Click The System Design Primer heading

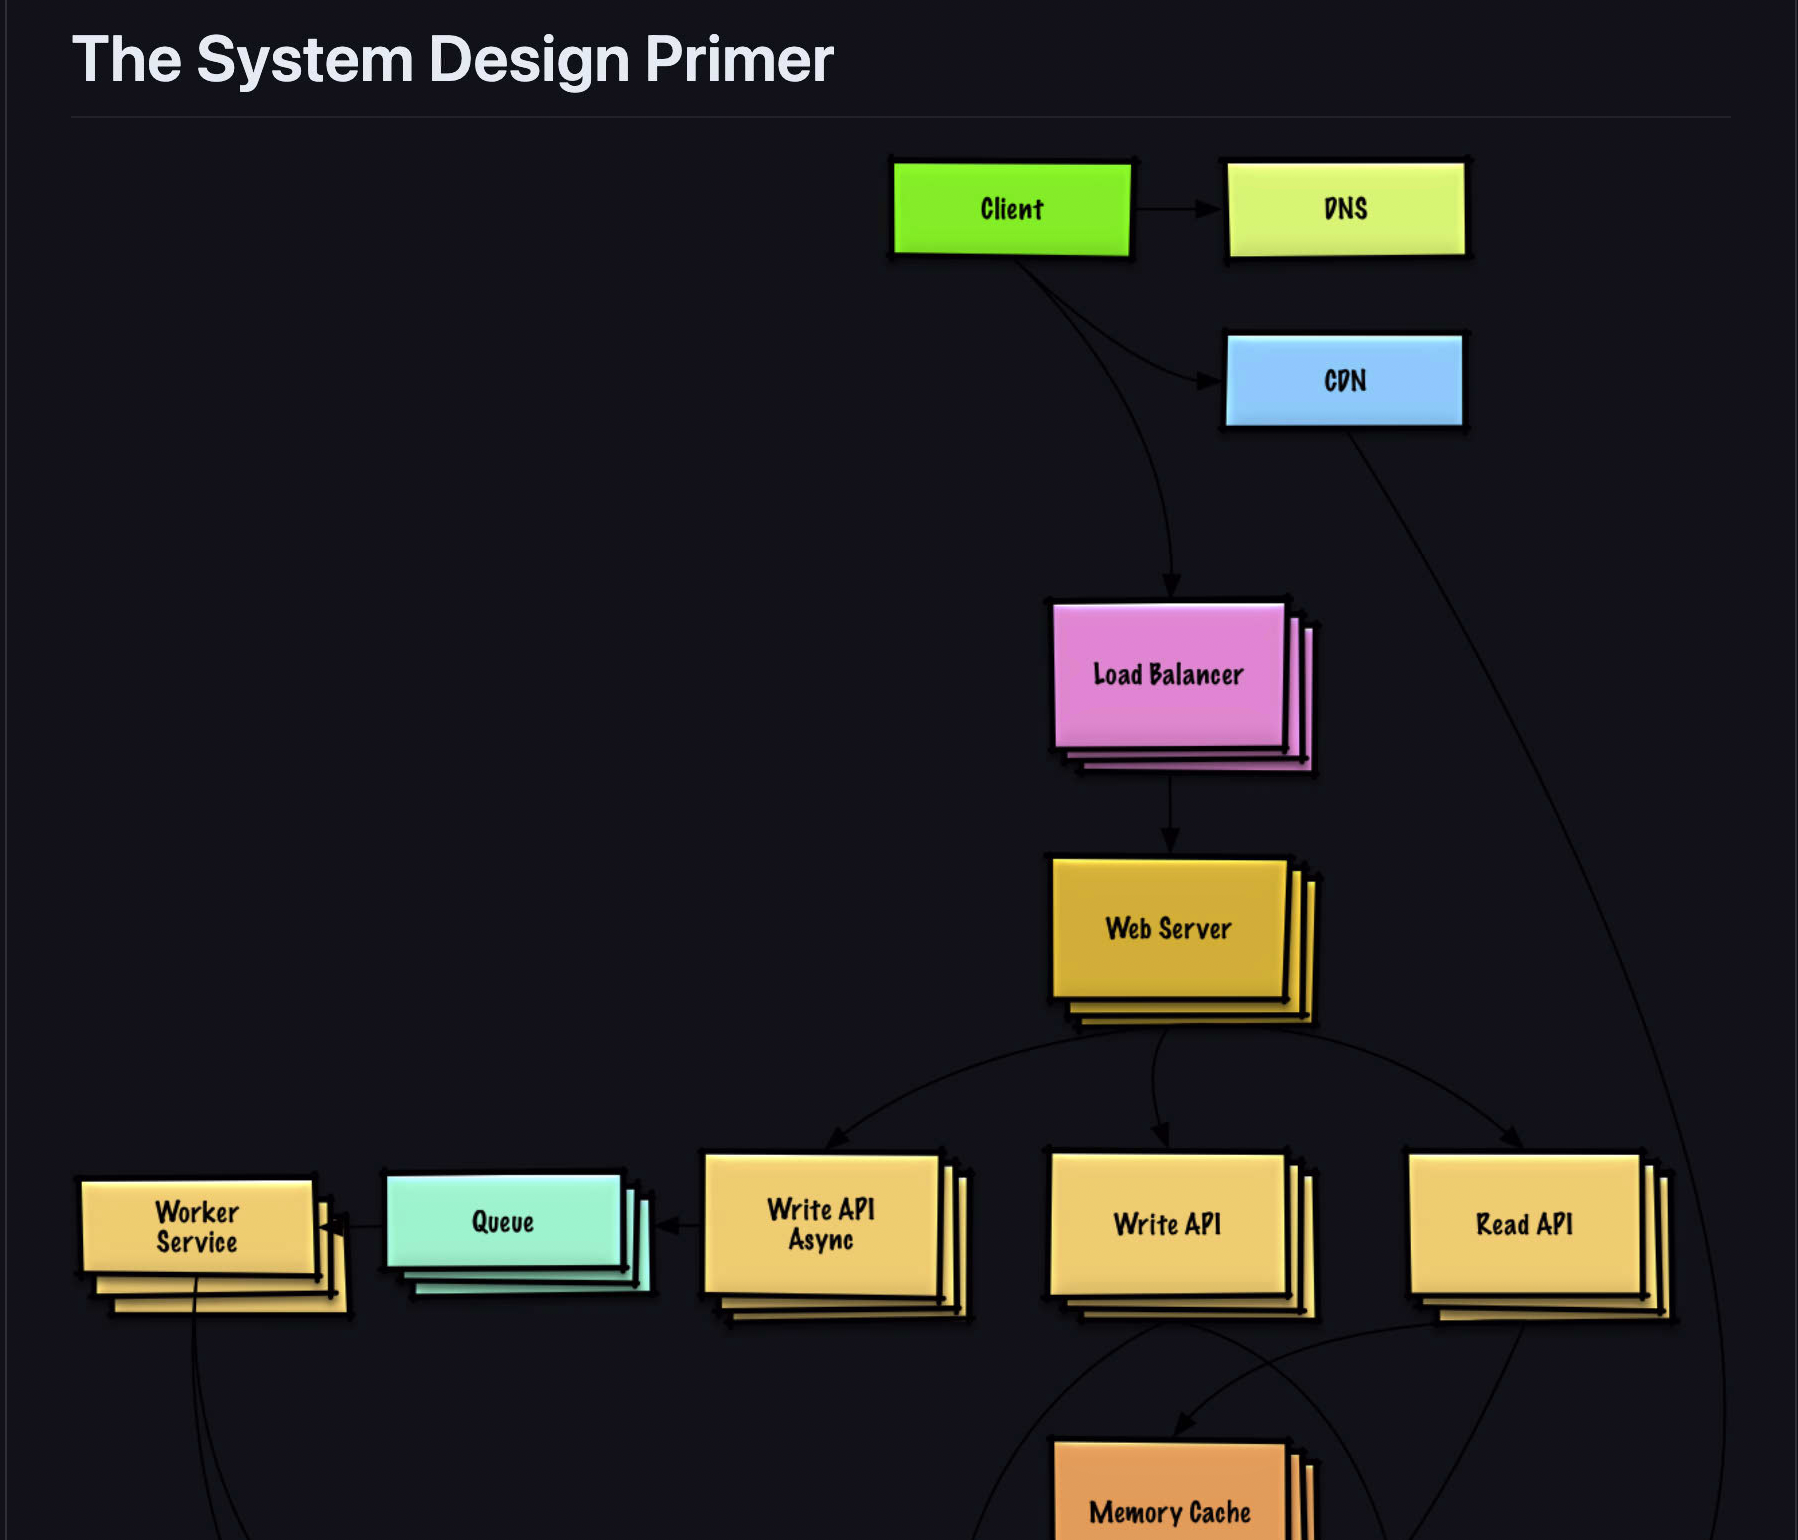[x=452, y=62]
